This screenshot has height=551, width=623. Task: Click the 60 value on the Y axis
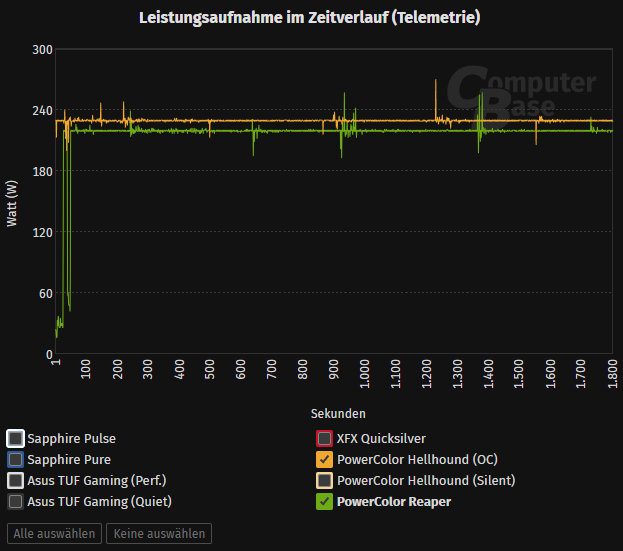tap(46, 294)
